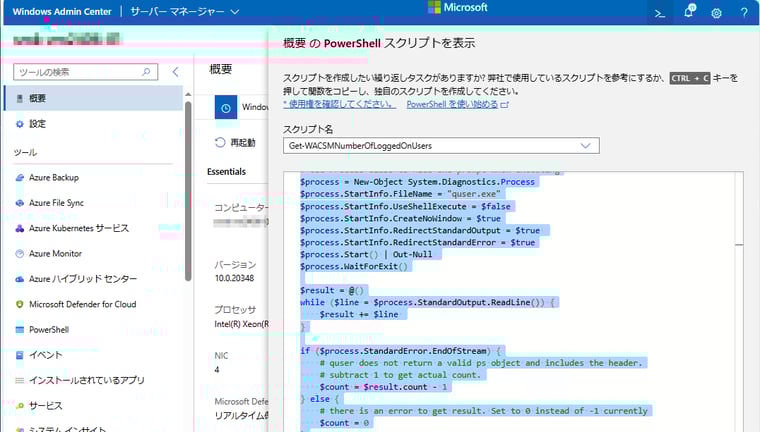The height and width of the screenshot is (432, 760).
Task: Click the Microsoft logo in the header
Action: (458, 7)
